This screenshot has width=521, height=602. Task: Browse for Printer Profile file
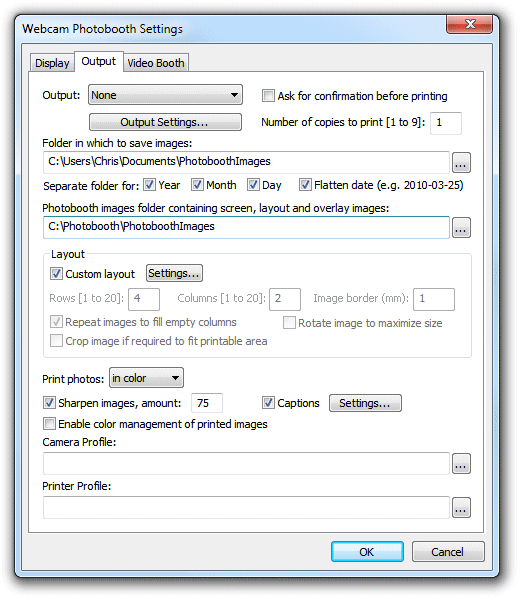tap(461, 508)
